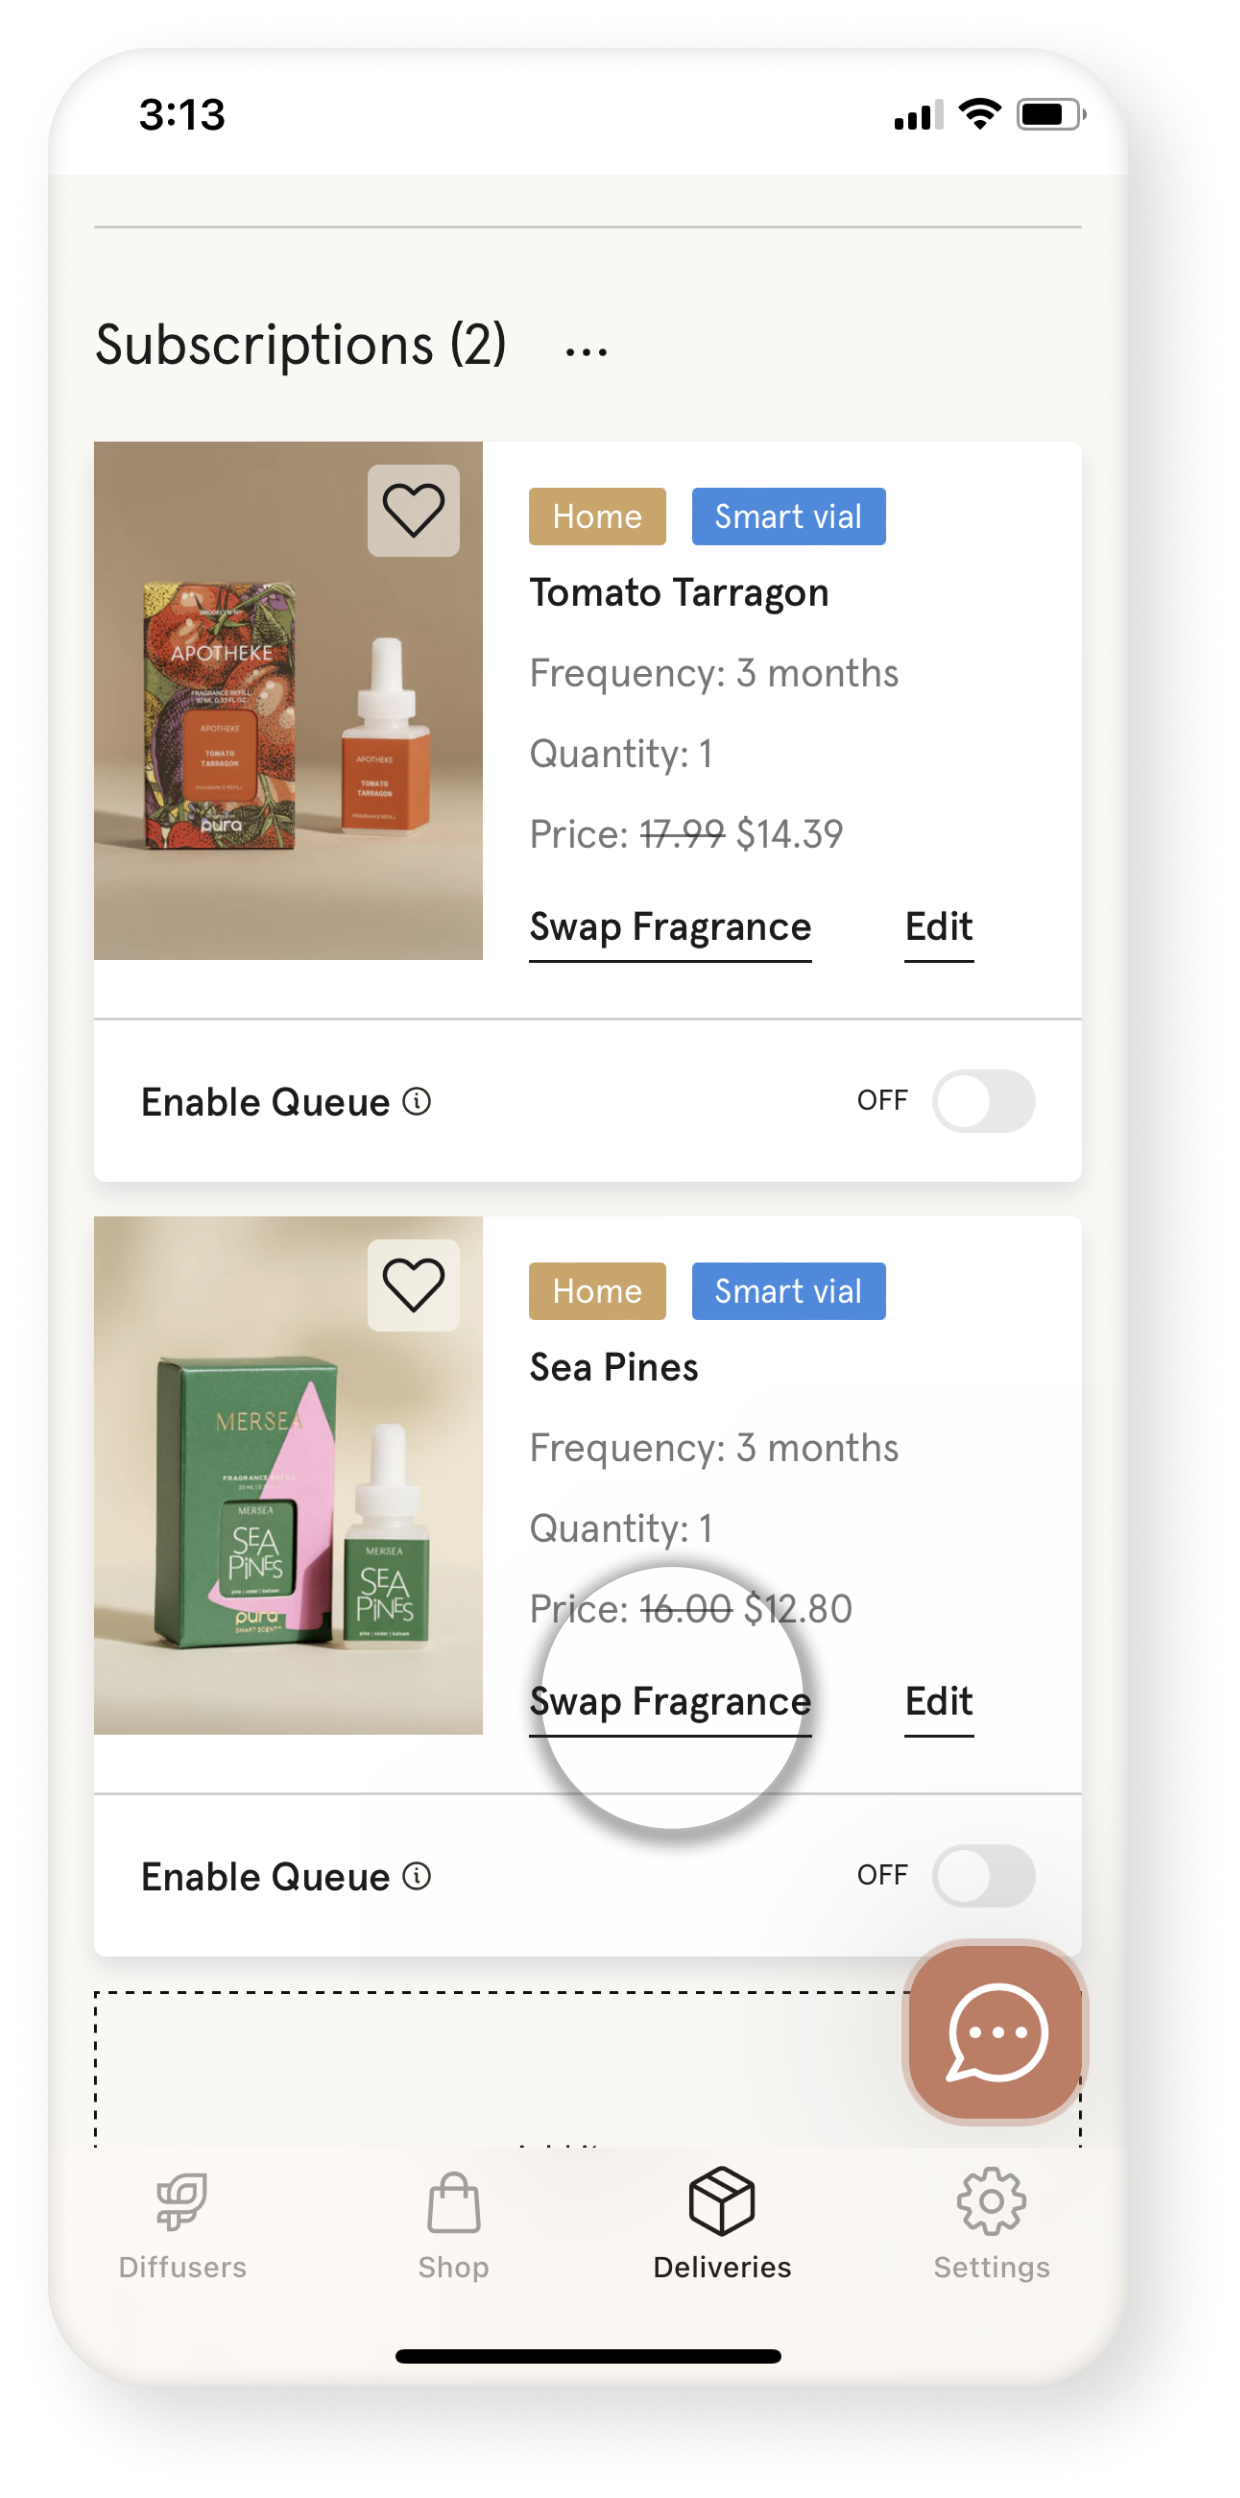1240x2498 pixels.
Task: Toggle Enable Queue for Tomato Tarragon
Action: point(984,1101)
